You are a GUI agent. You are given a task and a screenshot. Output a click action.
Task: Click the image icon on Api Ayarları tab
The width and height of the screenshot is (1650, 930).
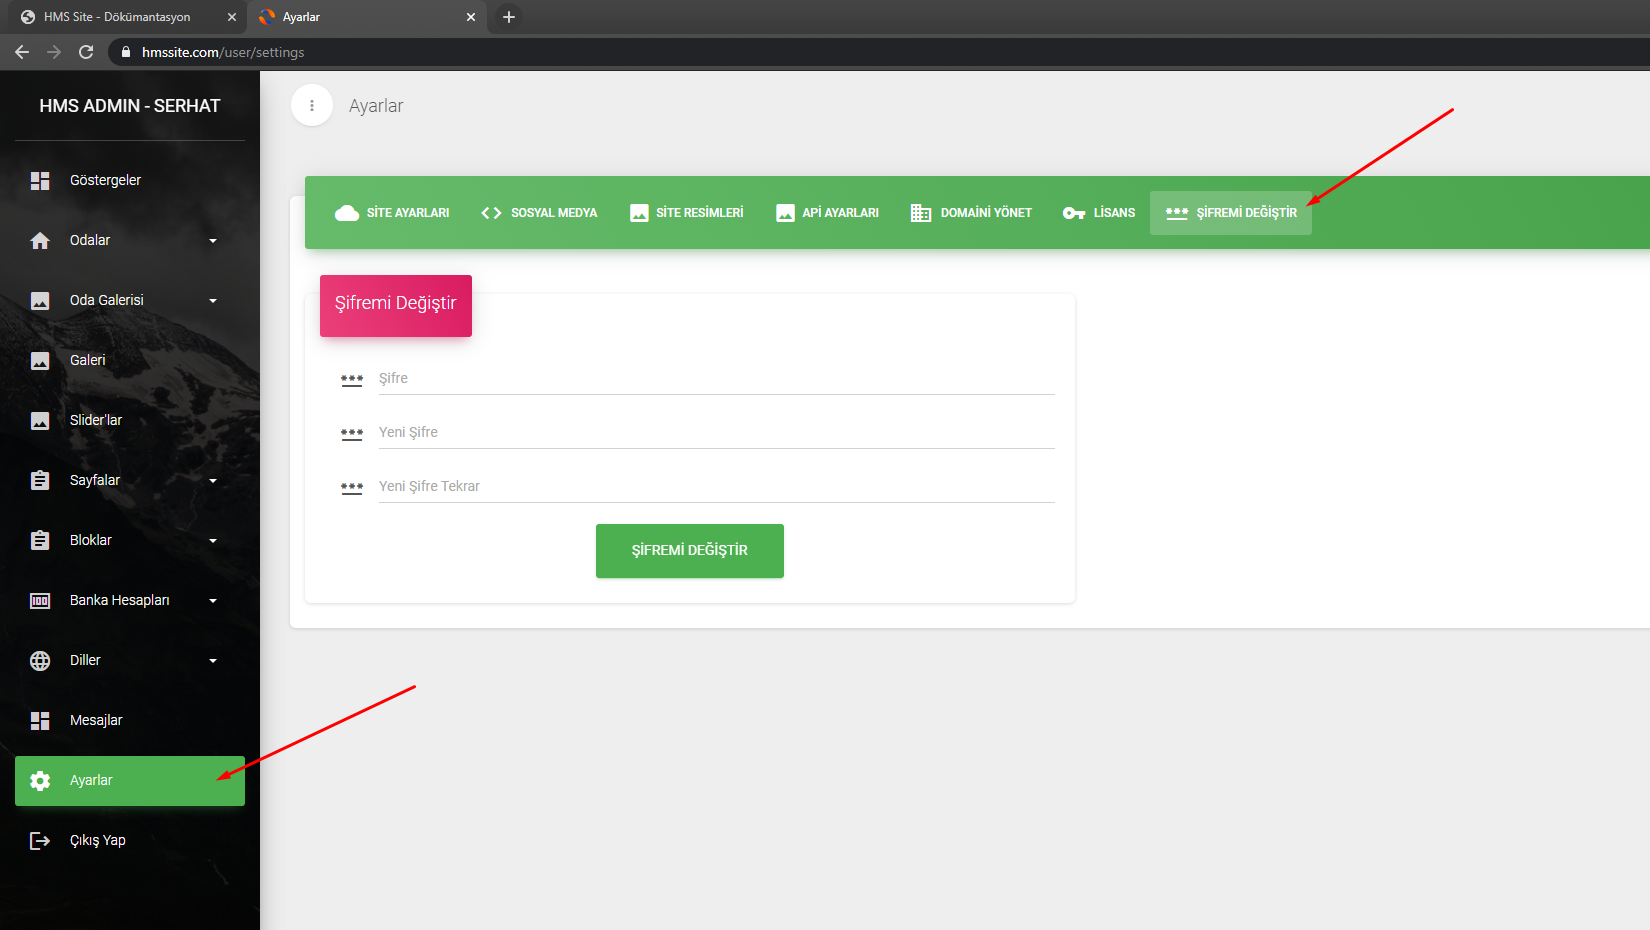785,213
